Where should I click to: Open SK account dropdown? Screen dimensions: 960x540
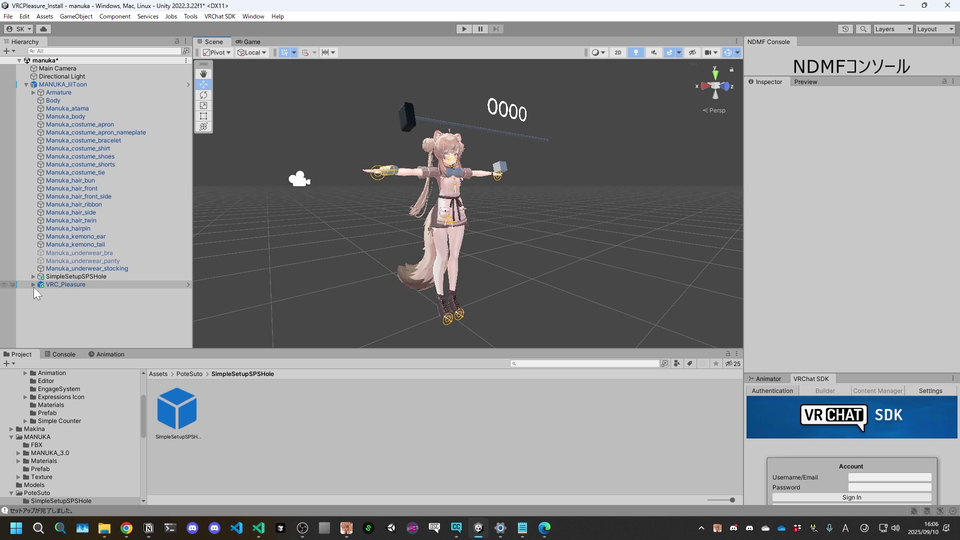point(18,29)
